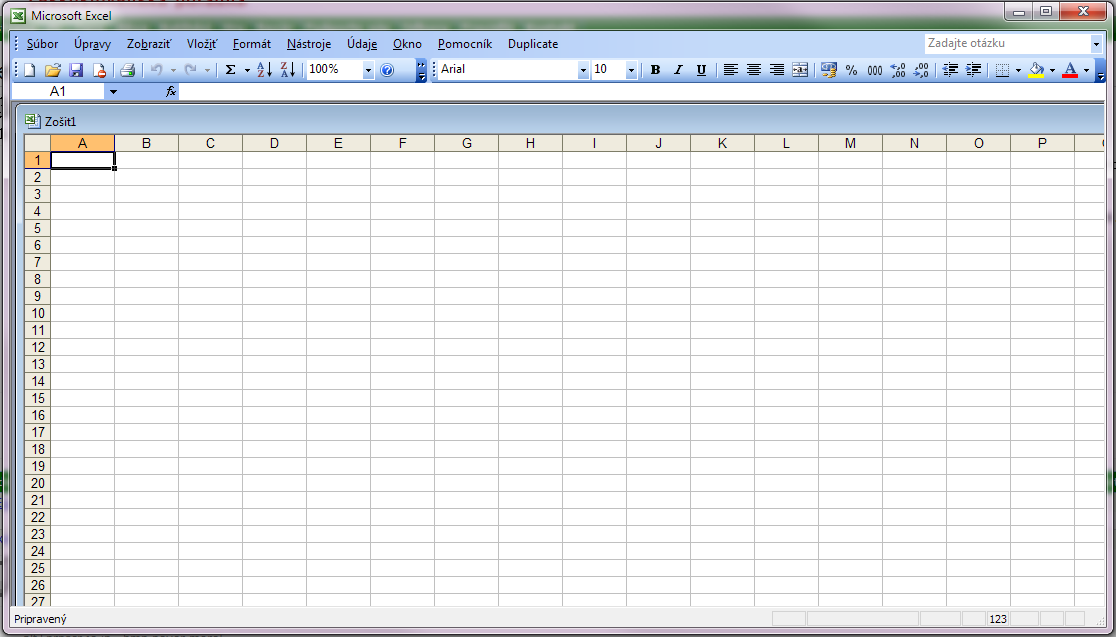Open the zoom 100% dropdown
Image resolution: width=1116 pixels, height=637 pixels.
pyautogui.click(x=368, y=70)
